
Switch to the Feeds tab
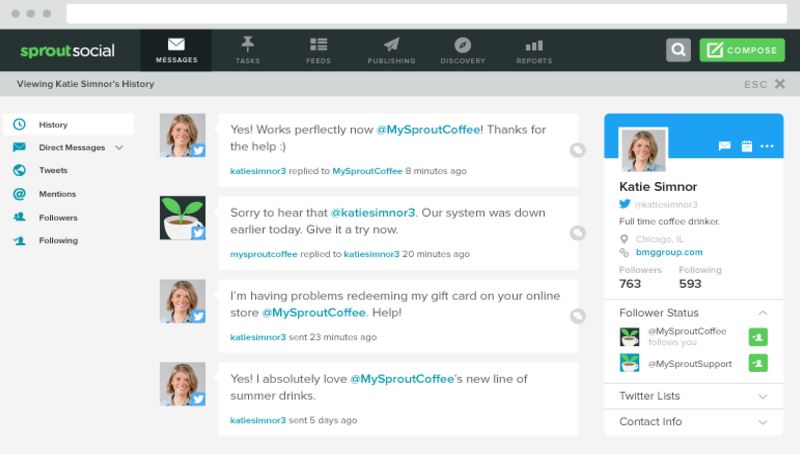pyautogui.click(x=318, y=51)
